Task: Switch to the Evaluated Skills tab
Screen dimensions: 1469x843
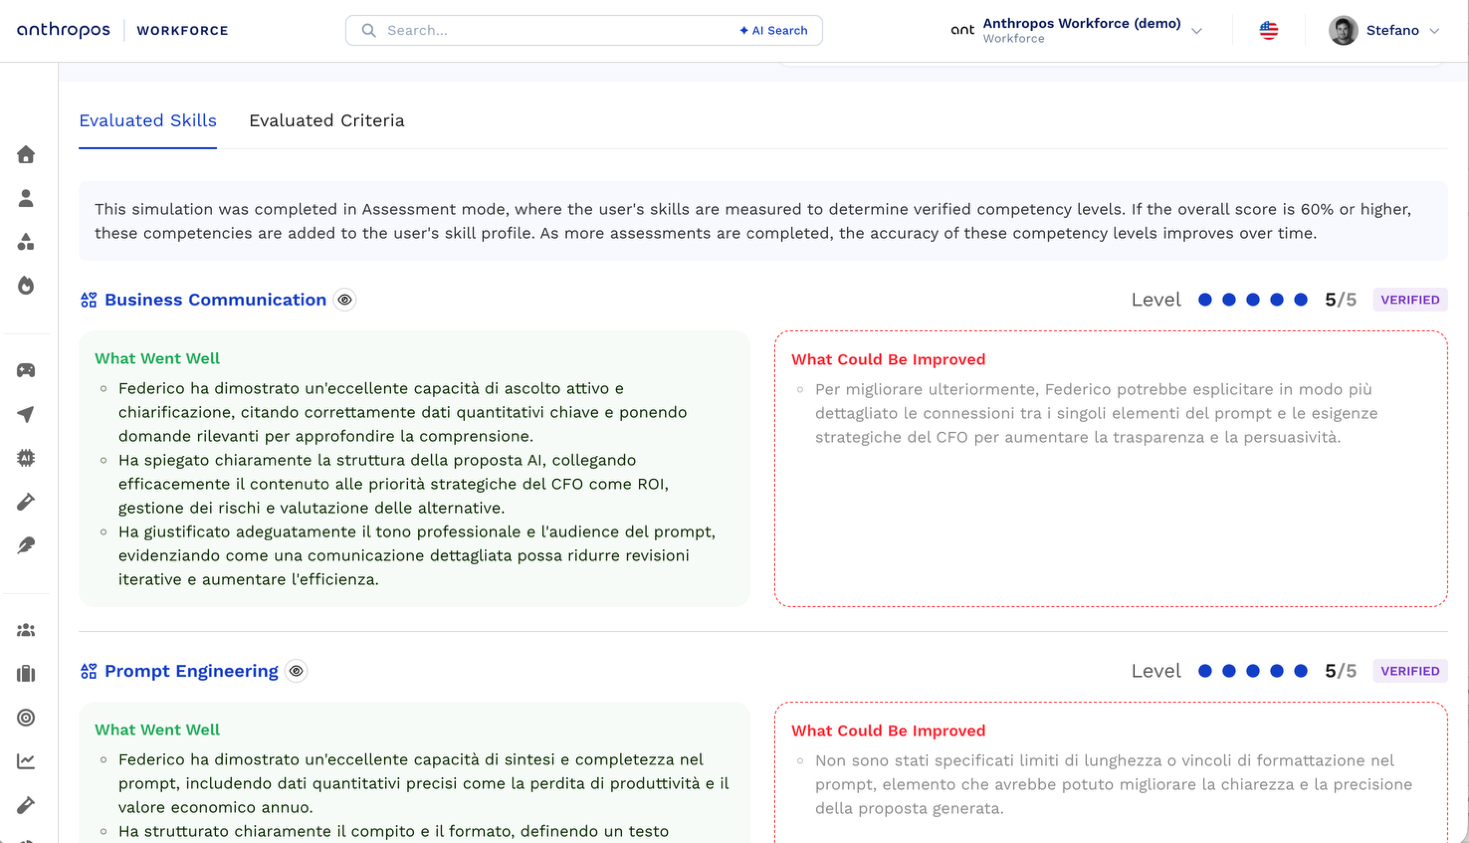Action: tap(148, 120)
